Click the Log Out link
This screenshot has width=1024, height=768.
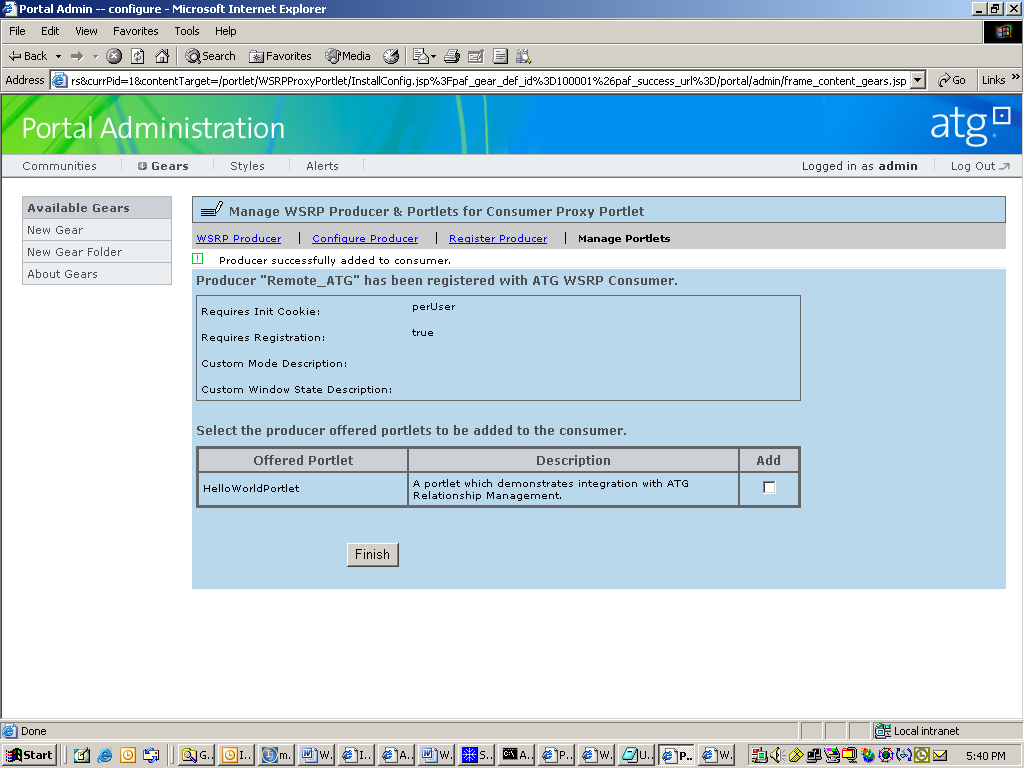pos(980,166)
